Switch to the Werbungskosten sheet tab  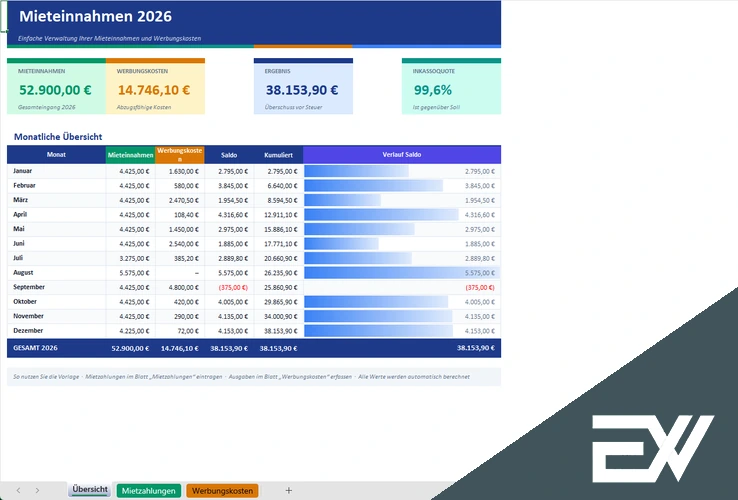tap(222, 491)
